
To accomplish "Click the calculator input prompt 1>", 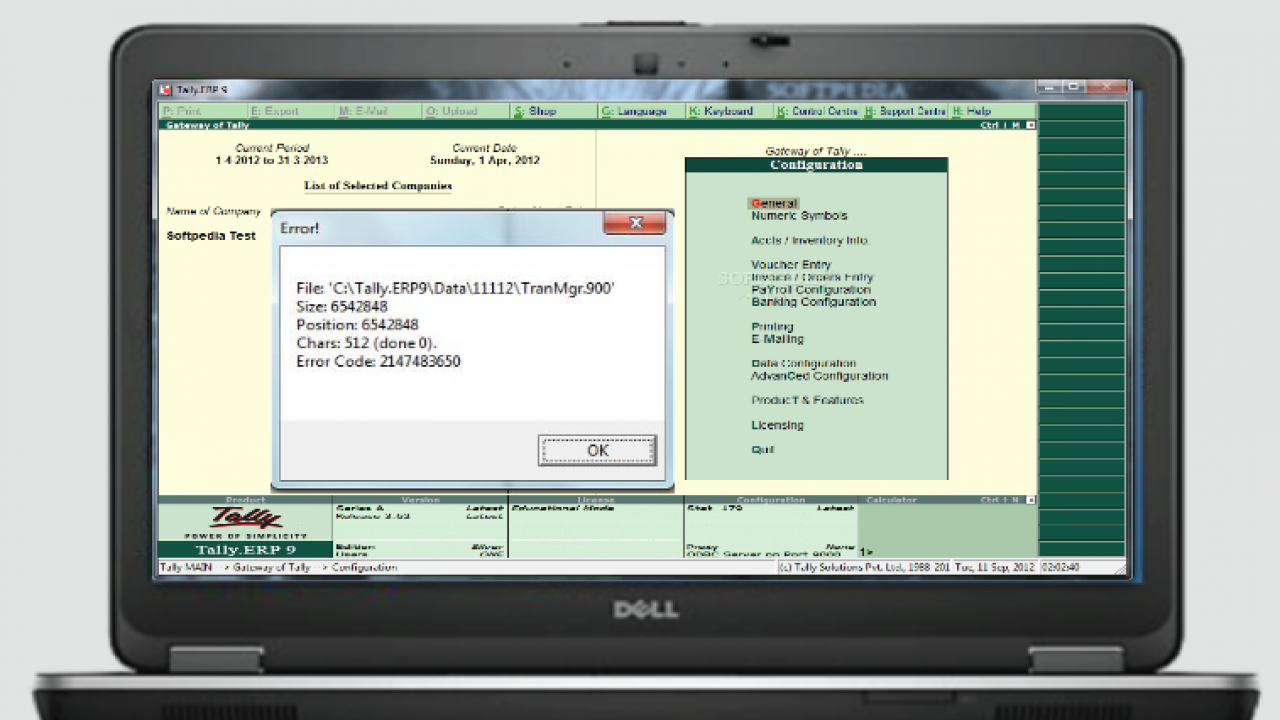I will tap(866, 551).
